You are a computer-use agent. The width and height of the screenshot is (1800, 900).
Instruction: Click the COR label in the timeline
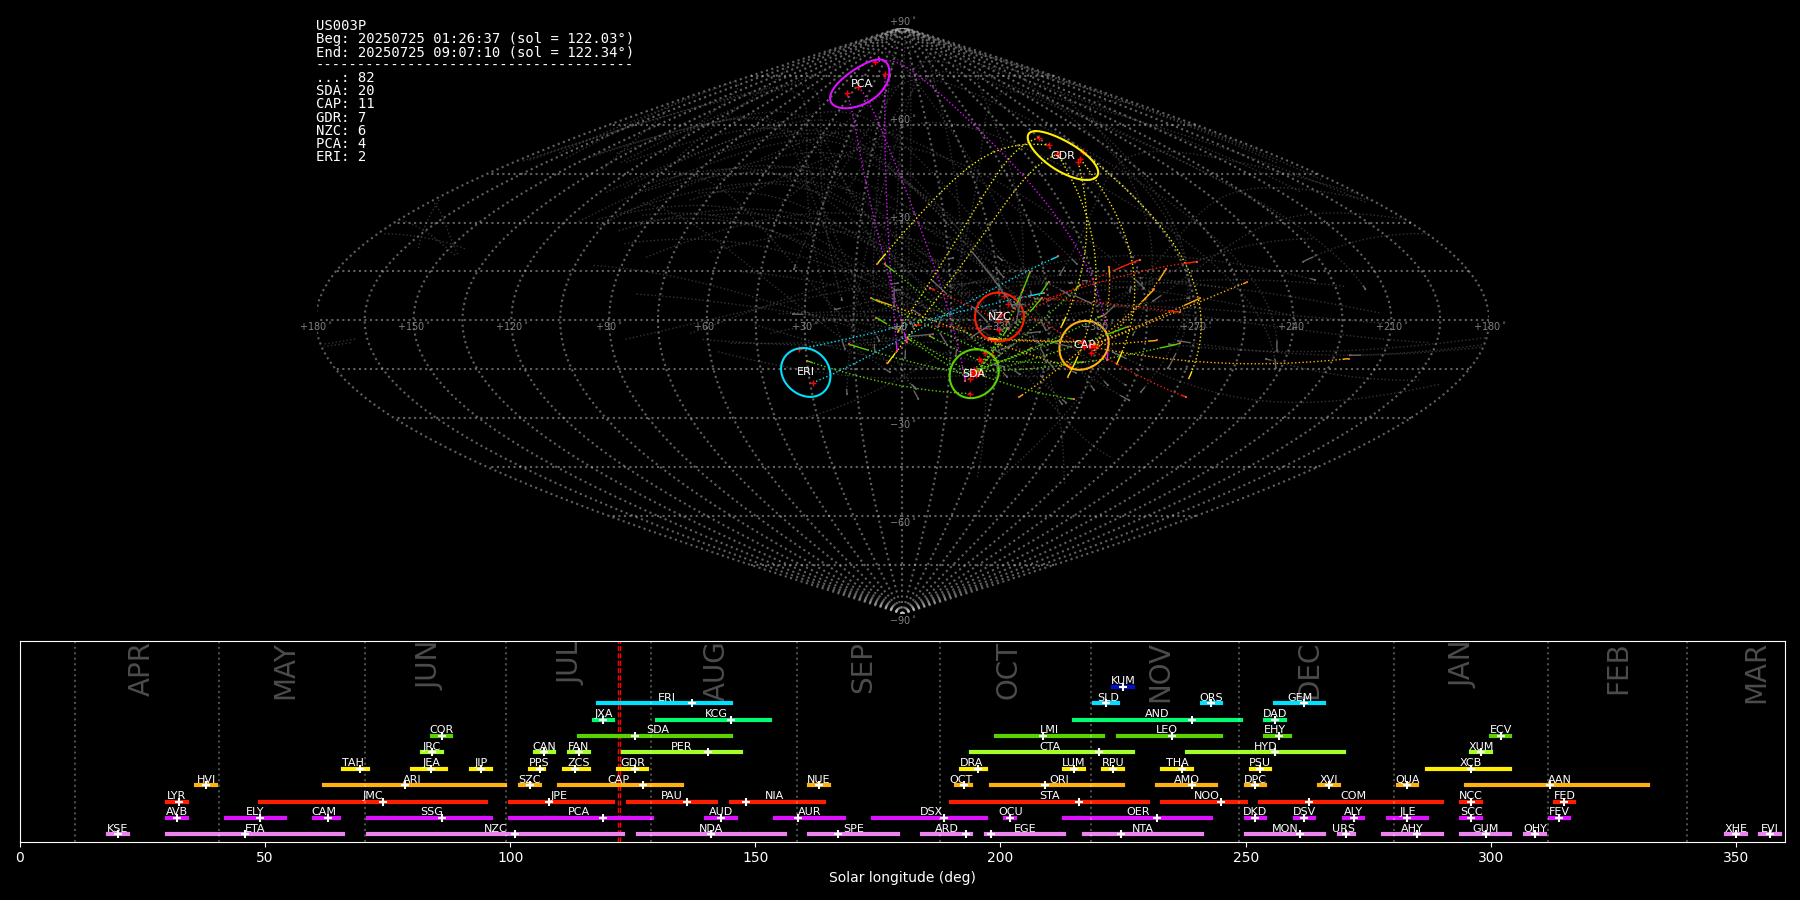coord(441,730)
